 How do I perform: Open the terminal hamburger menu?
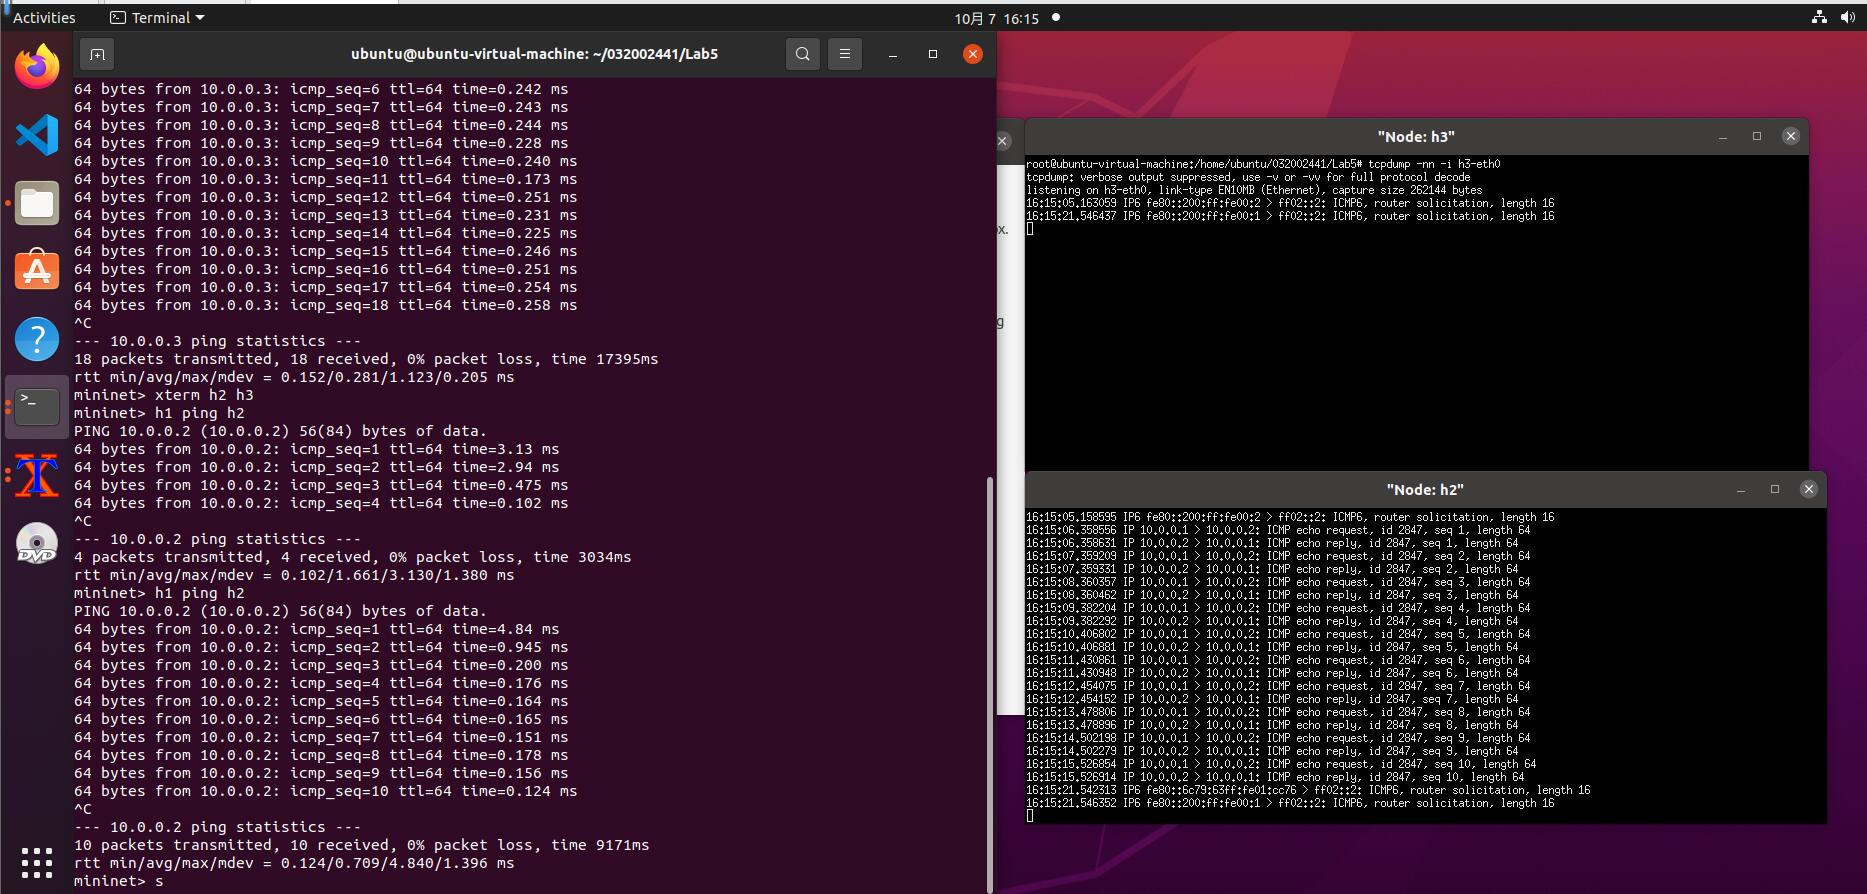(x=845, y=54)
